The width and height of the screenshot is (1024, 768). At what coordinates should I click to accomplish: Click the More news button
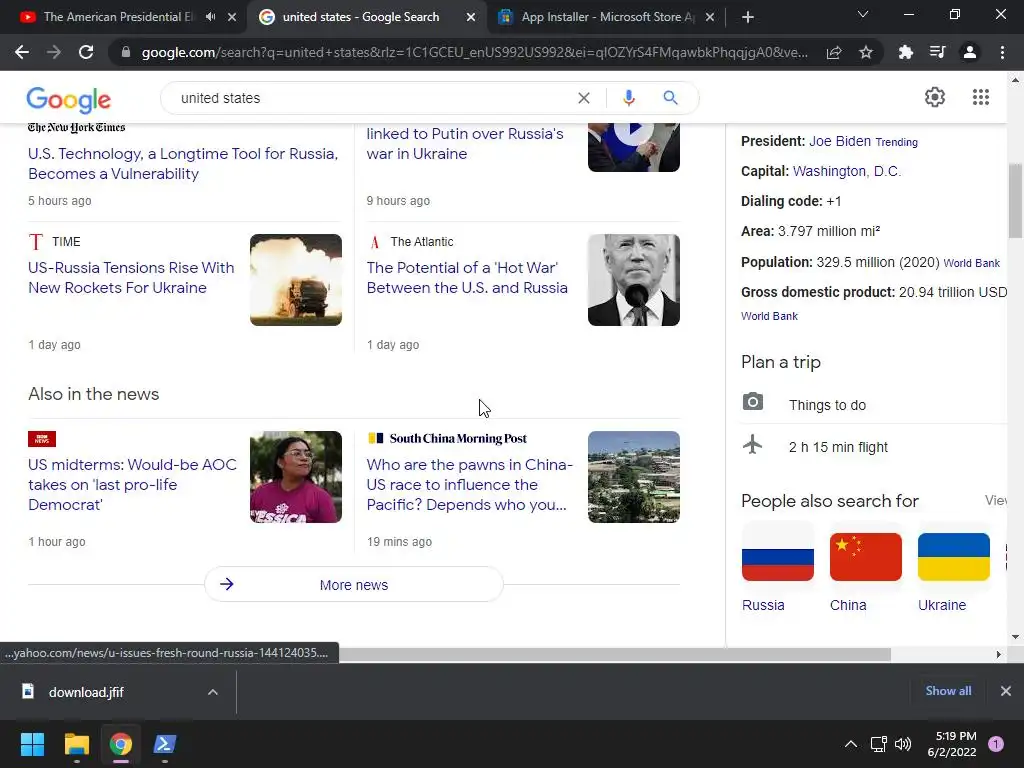354,584
